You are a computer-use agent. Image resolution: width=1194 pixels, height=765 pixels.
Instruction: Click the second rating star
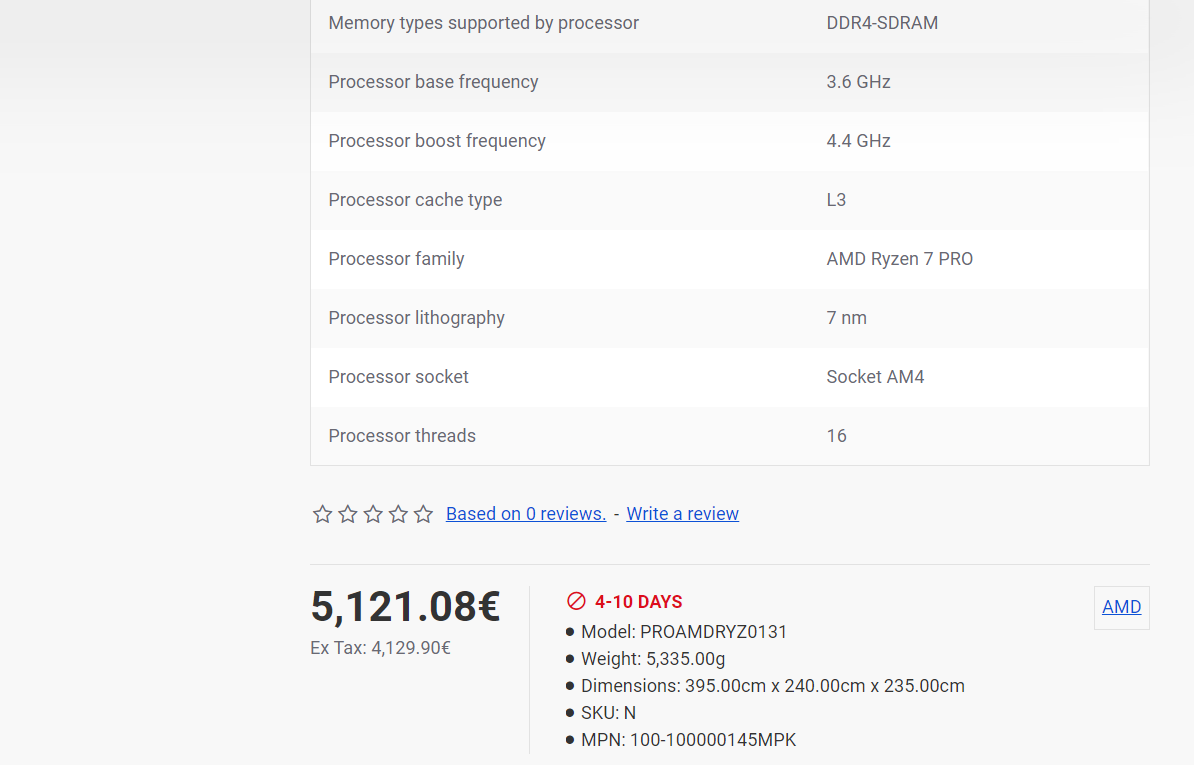tap(347, 515)
